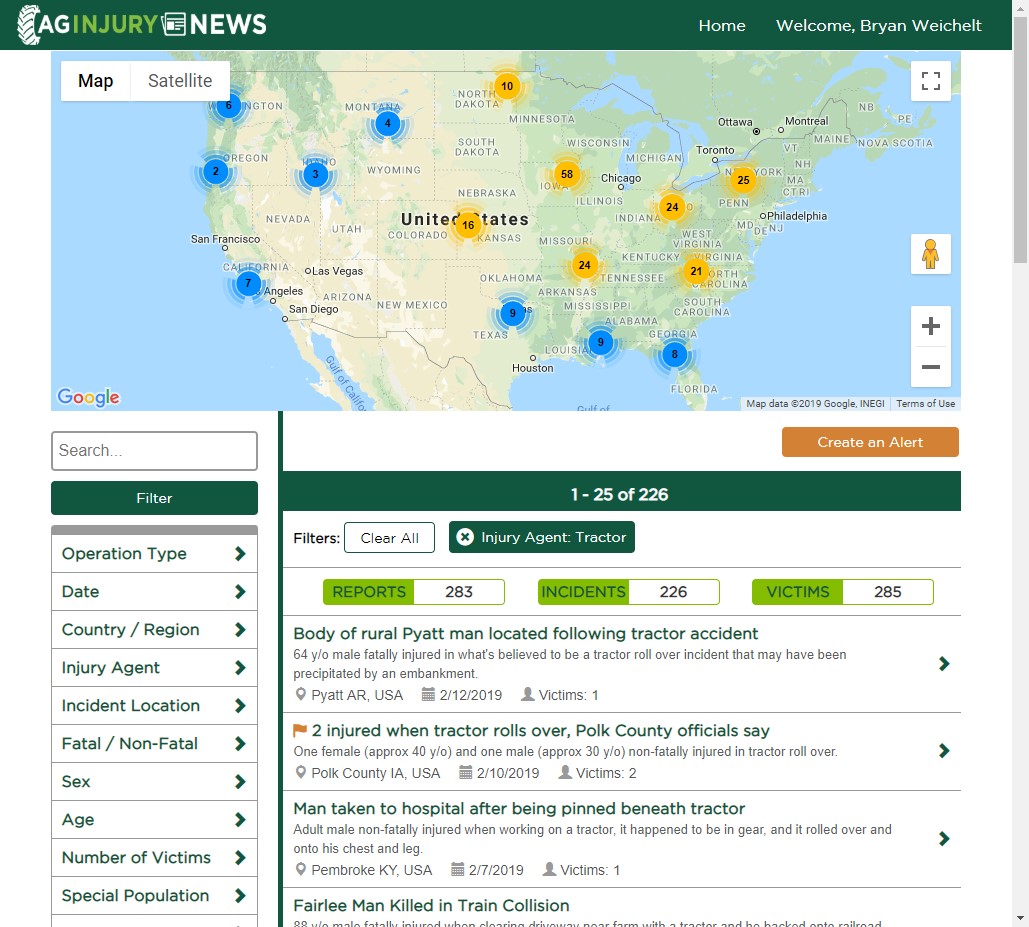
Task: Open the blue cluster marker showing 6
Action: tap(228, 105)
